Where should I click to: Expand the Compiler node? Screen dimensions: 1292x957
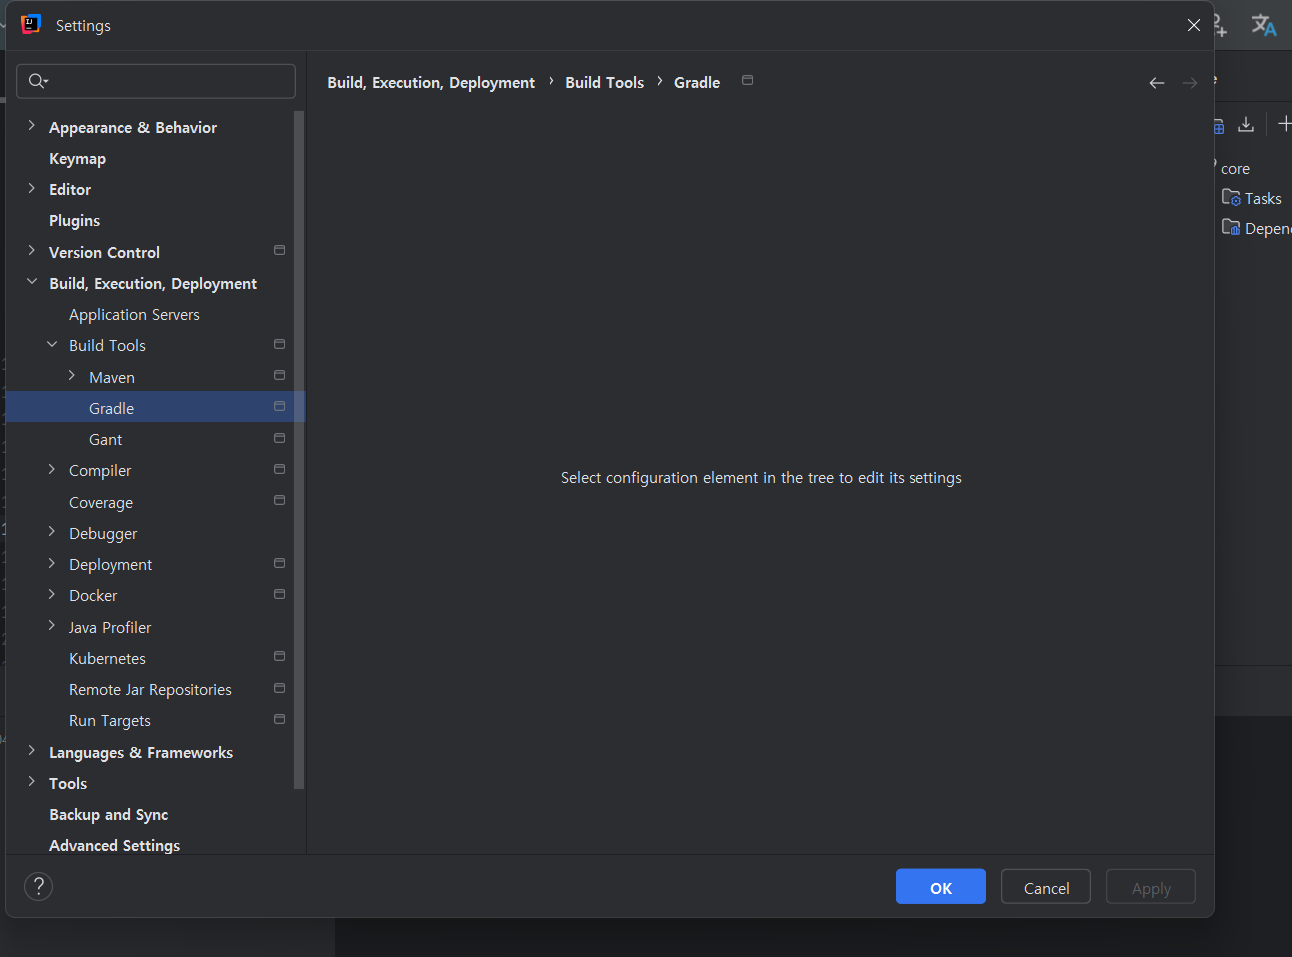pyautogui.click(x=52, y=469)
